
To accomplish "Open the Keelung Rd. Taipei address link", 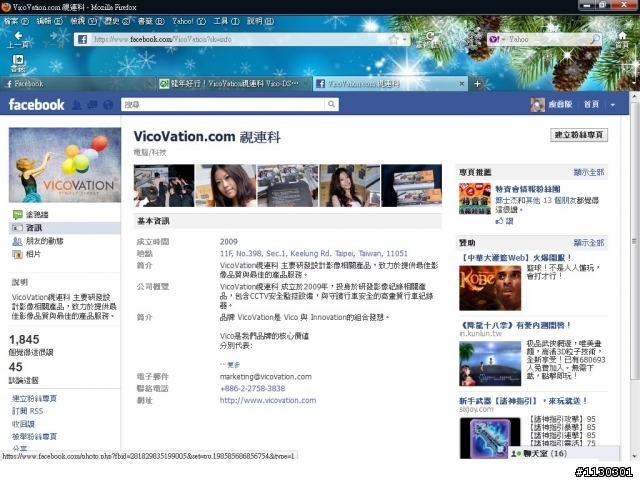I will coord(313,253).
